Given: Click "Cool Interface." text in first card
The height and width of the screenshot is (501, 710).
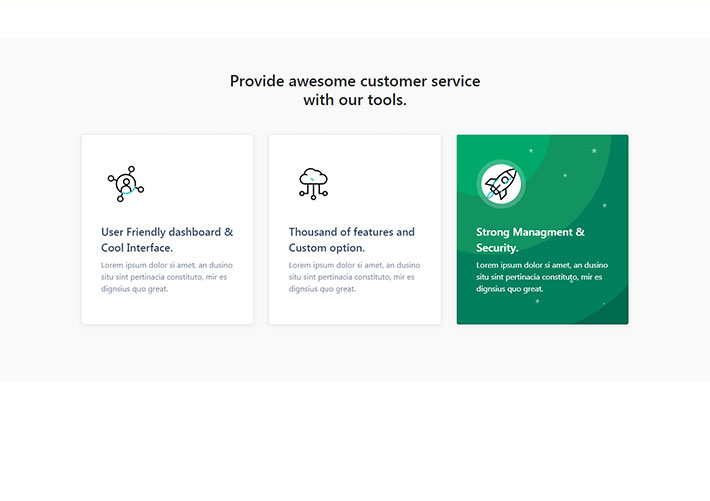Looking at the screenshot, I should [137, 248].
